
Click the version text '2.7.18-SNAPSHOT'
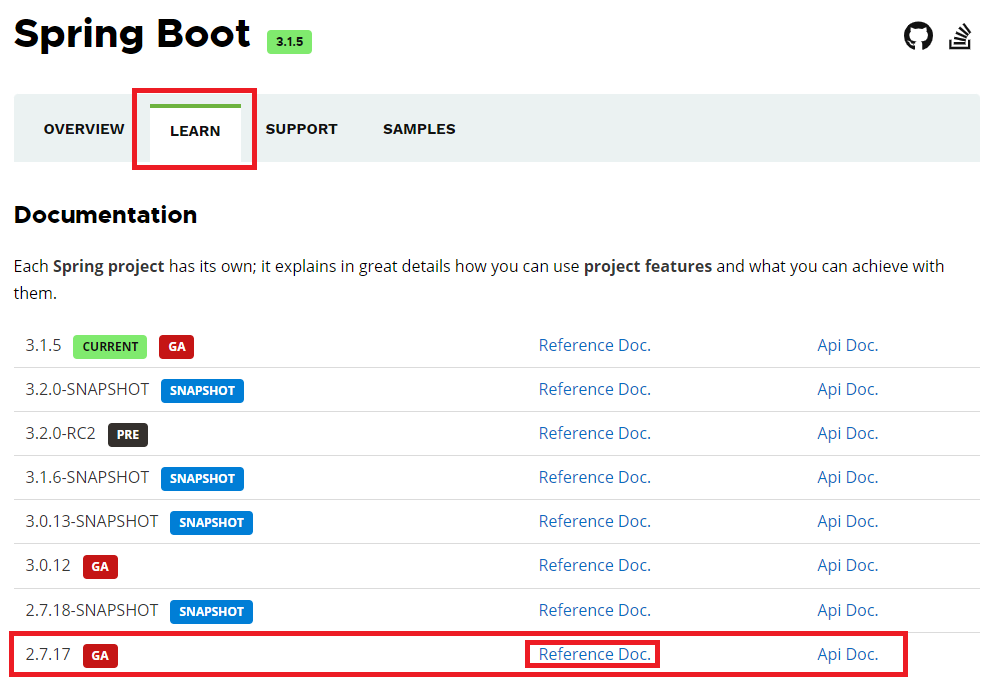(92, 610)
